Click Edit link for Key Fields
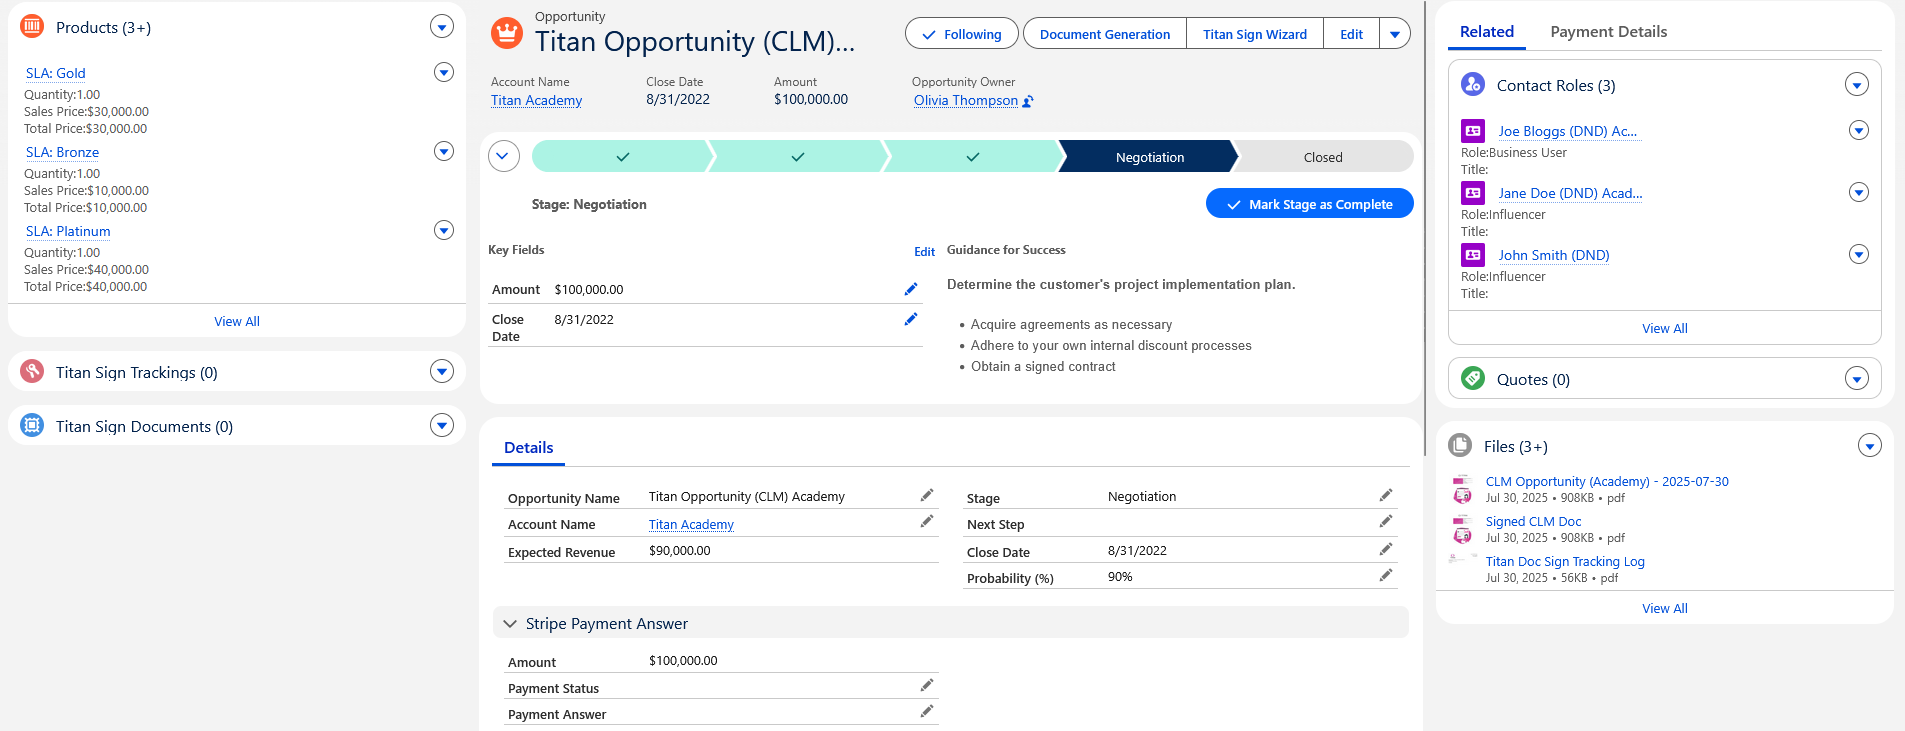1905x731 pixels. (x=924, y=252)
